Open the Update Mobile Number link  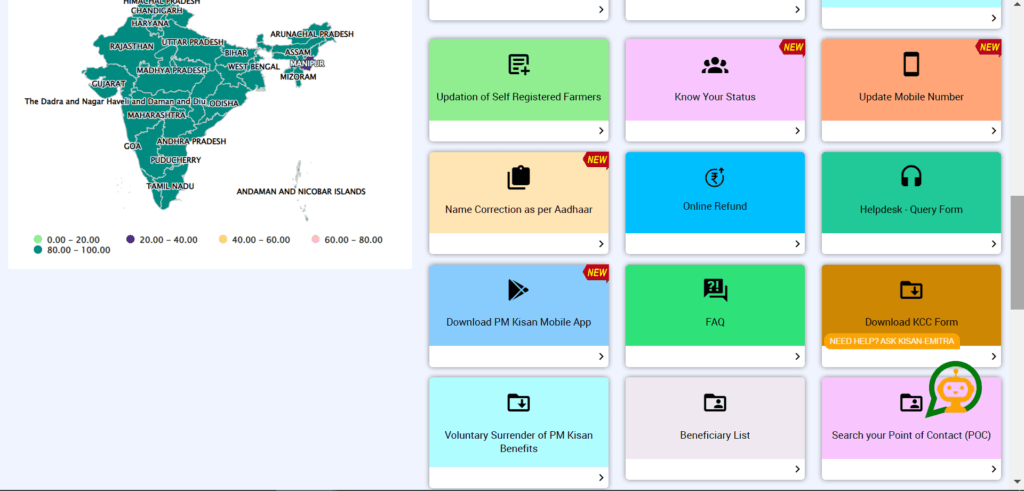click(911, 97)
